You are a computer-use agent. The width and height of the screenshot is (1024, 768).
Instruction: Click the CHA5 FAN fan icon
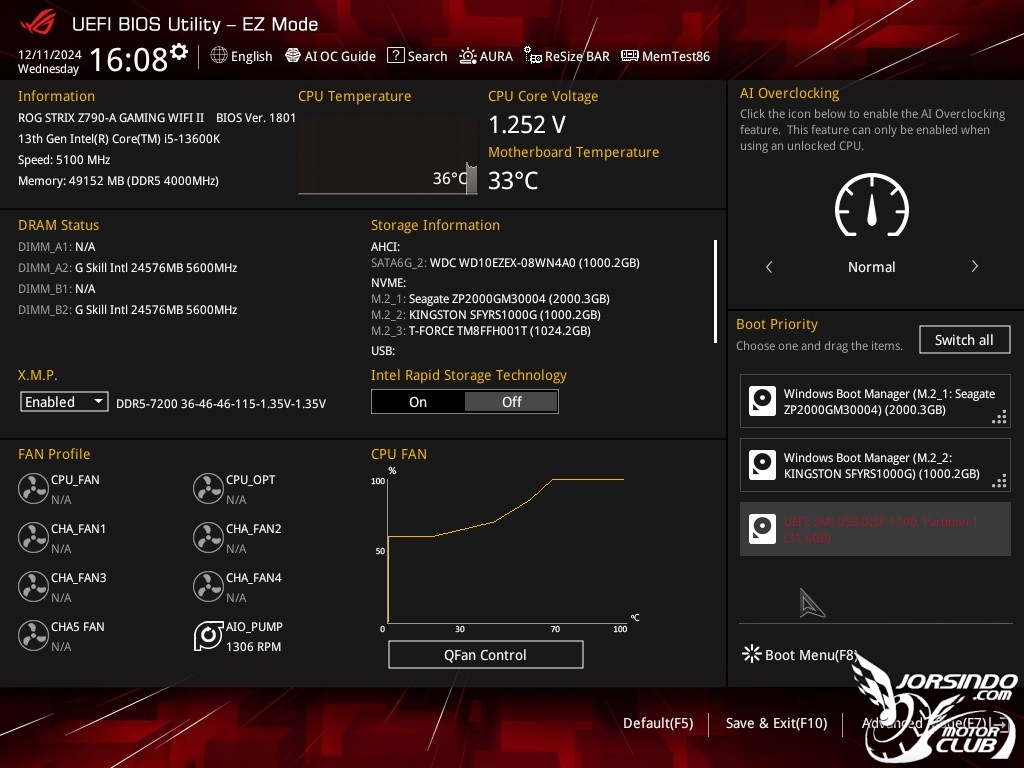point(33,635)
